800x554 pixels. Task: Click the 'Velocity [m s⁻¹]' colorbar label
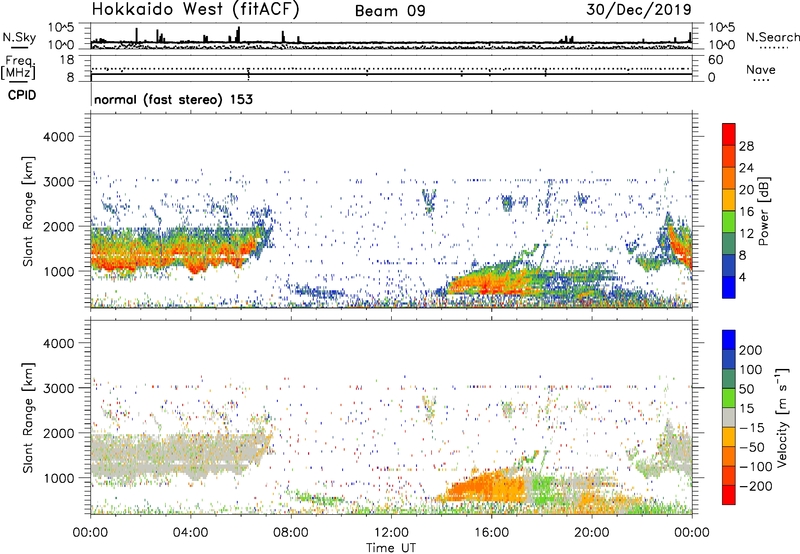coord(782,417)
